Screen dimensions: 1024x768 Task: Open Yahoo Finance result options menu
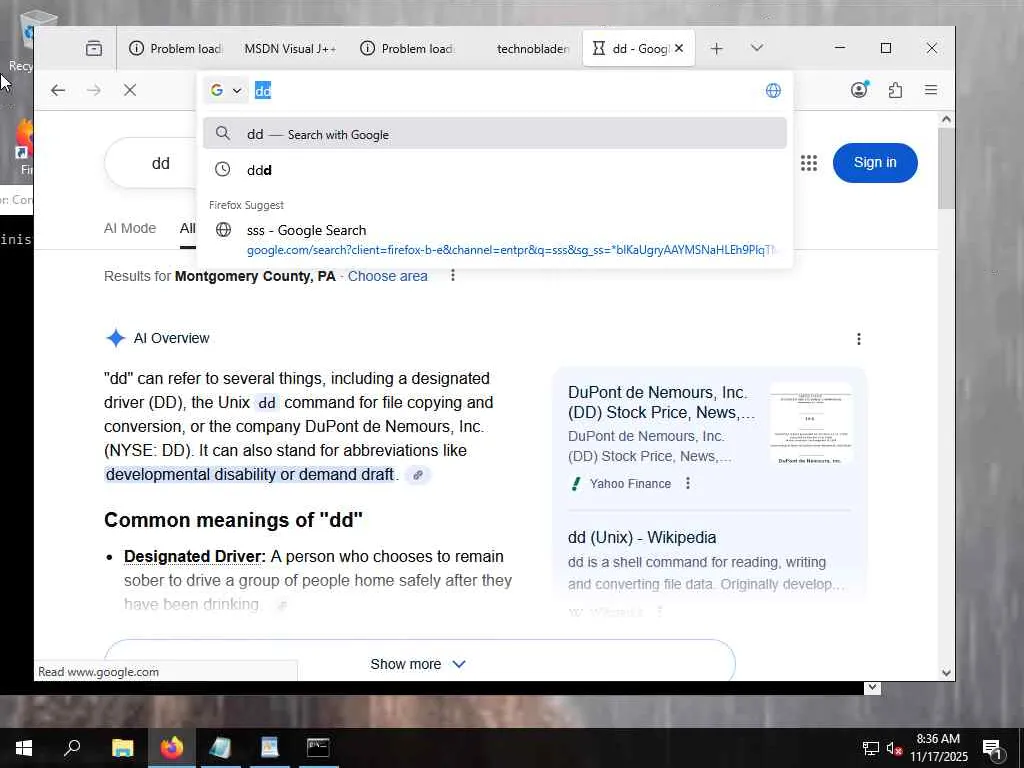click(688, 483)
